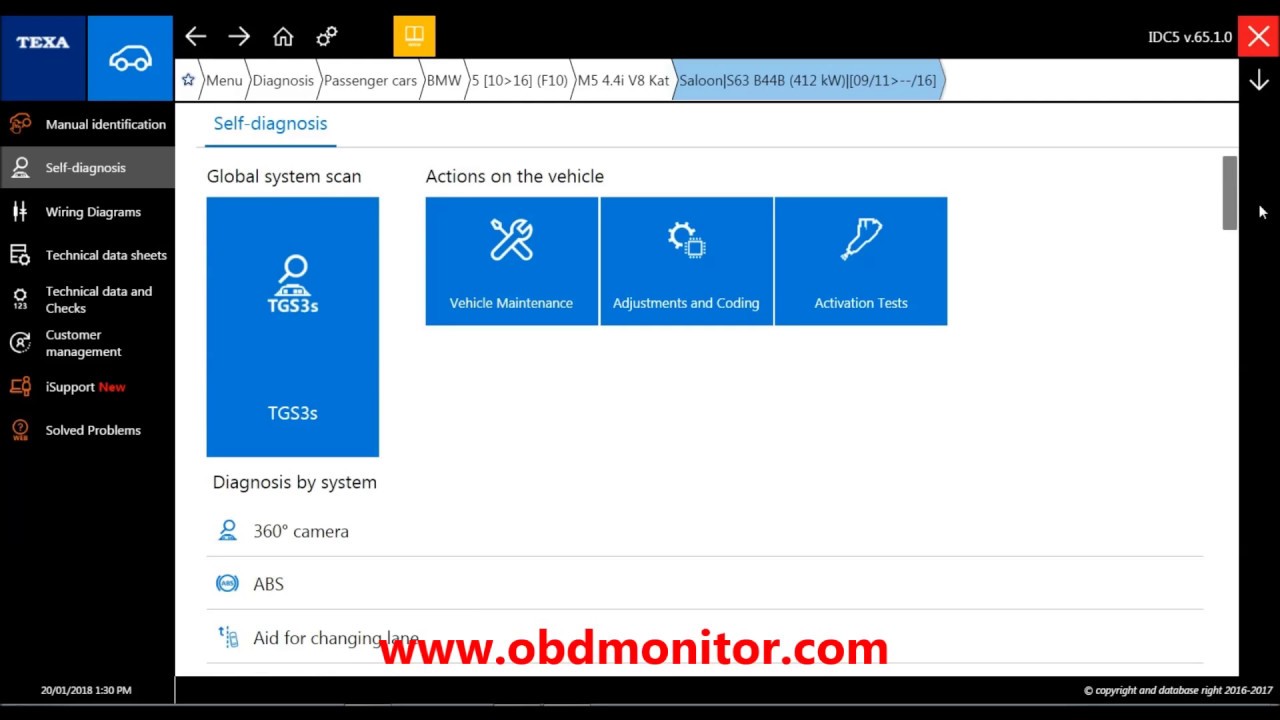This screenshot has width=1280, height=720.
Task: Click Passenger cars breadcrumb
Action: pyautogui.click(x=370, y=80)
